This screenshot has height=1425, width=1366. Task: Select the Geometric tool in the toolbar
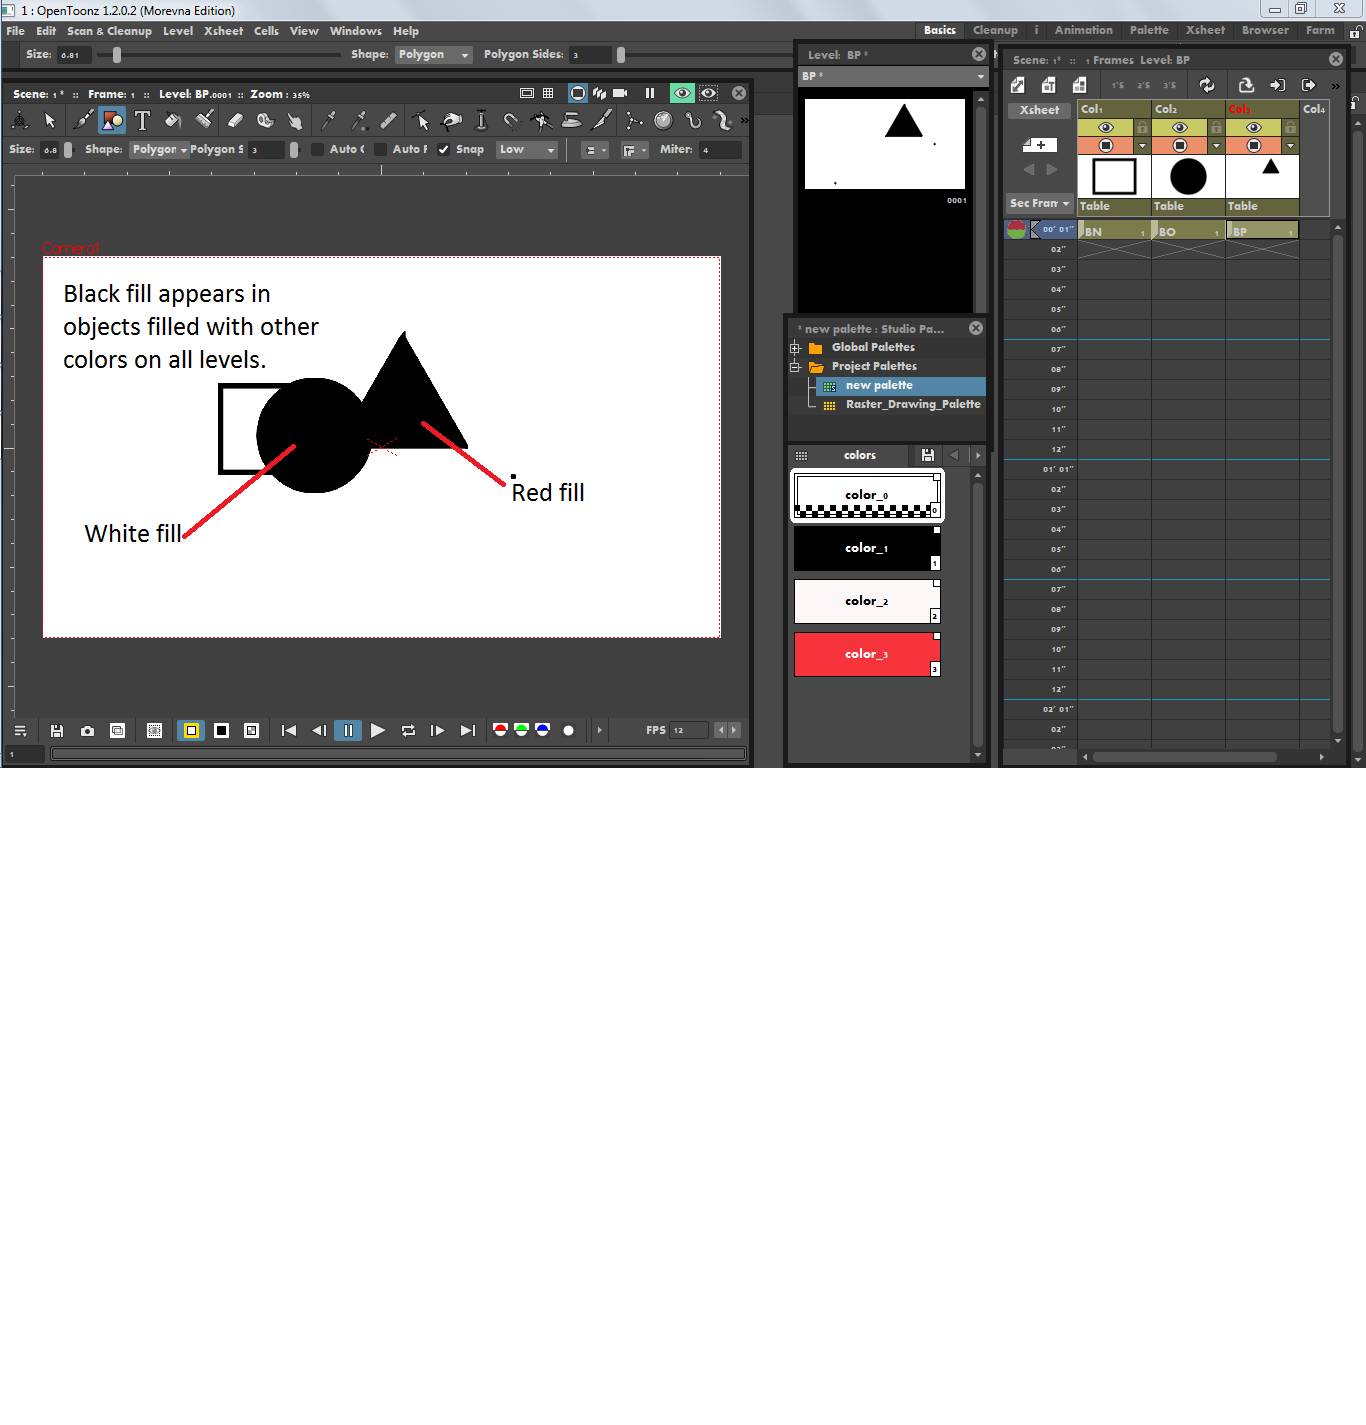(x=112, y=120)
